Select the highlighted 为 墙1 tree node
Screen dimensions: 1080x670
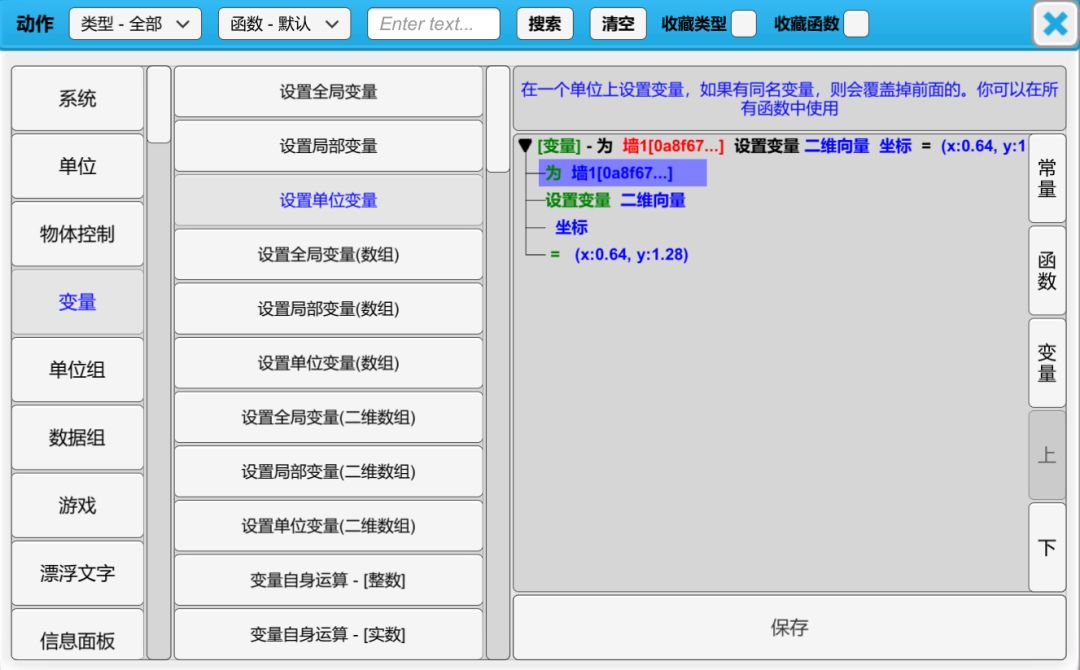pos(622,174)
